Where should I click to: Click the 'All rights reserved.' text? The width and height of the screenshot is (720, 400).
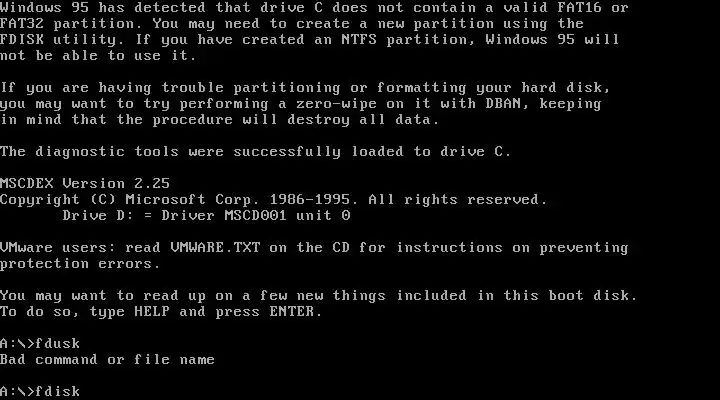(x=458, y=199)
